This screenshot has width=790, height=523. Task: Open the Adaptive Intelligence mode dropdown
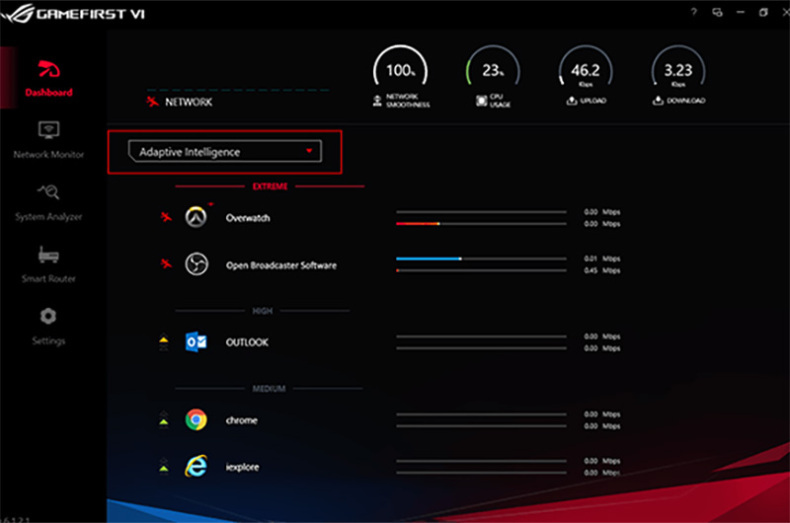pyautogui.click(x=225, y=151)
